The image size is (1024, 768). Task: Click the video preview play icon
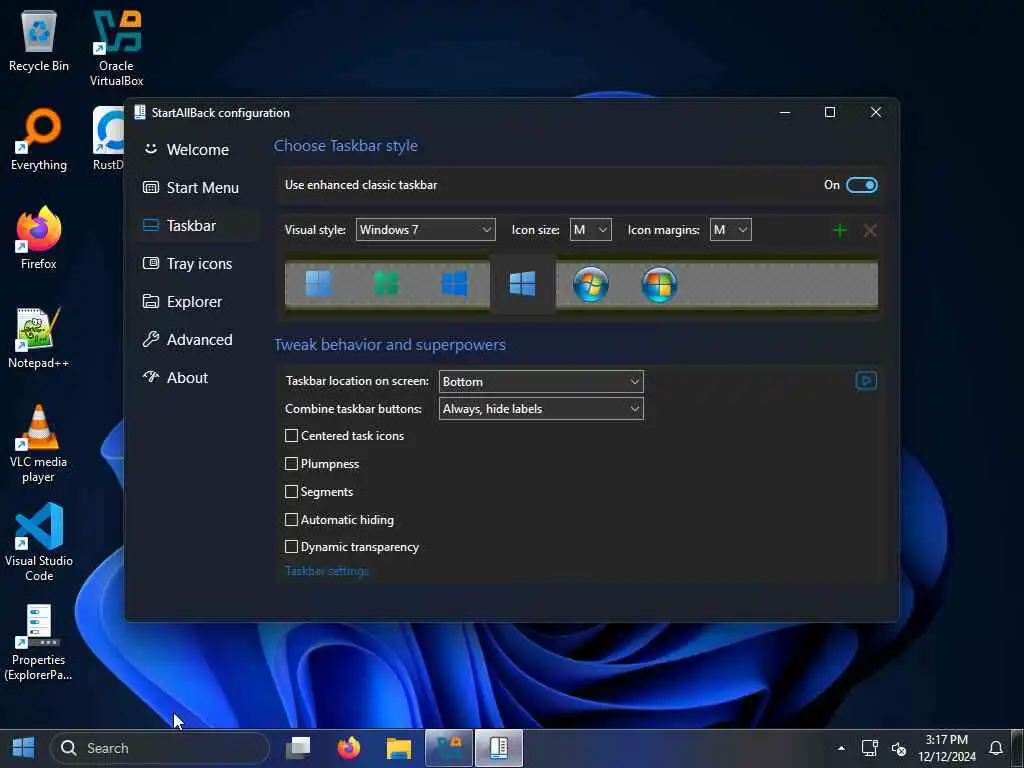[866, 381]
